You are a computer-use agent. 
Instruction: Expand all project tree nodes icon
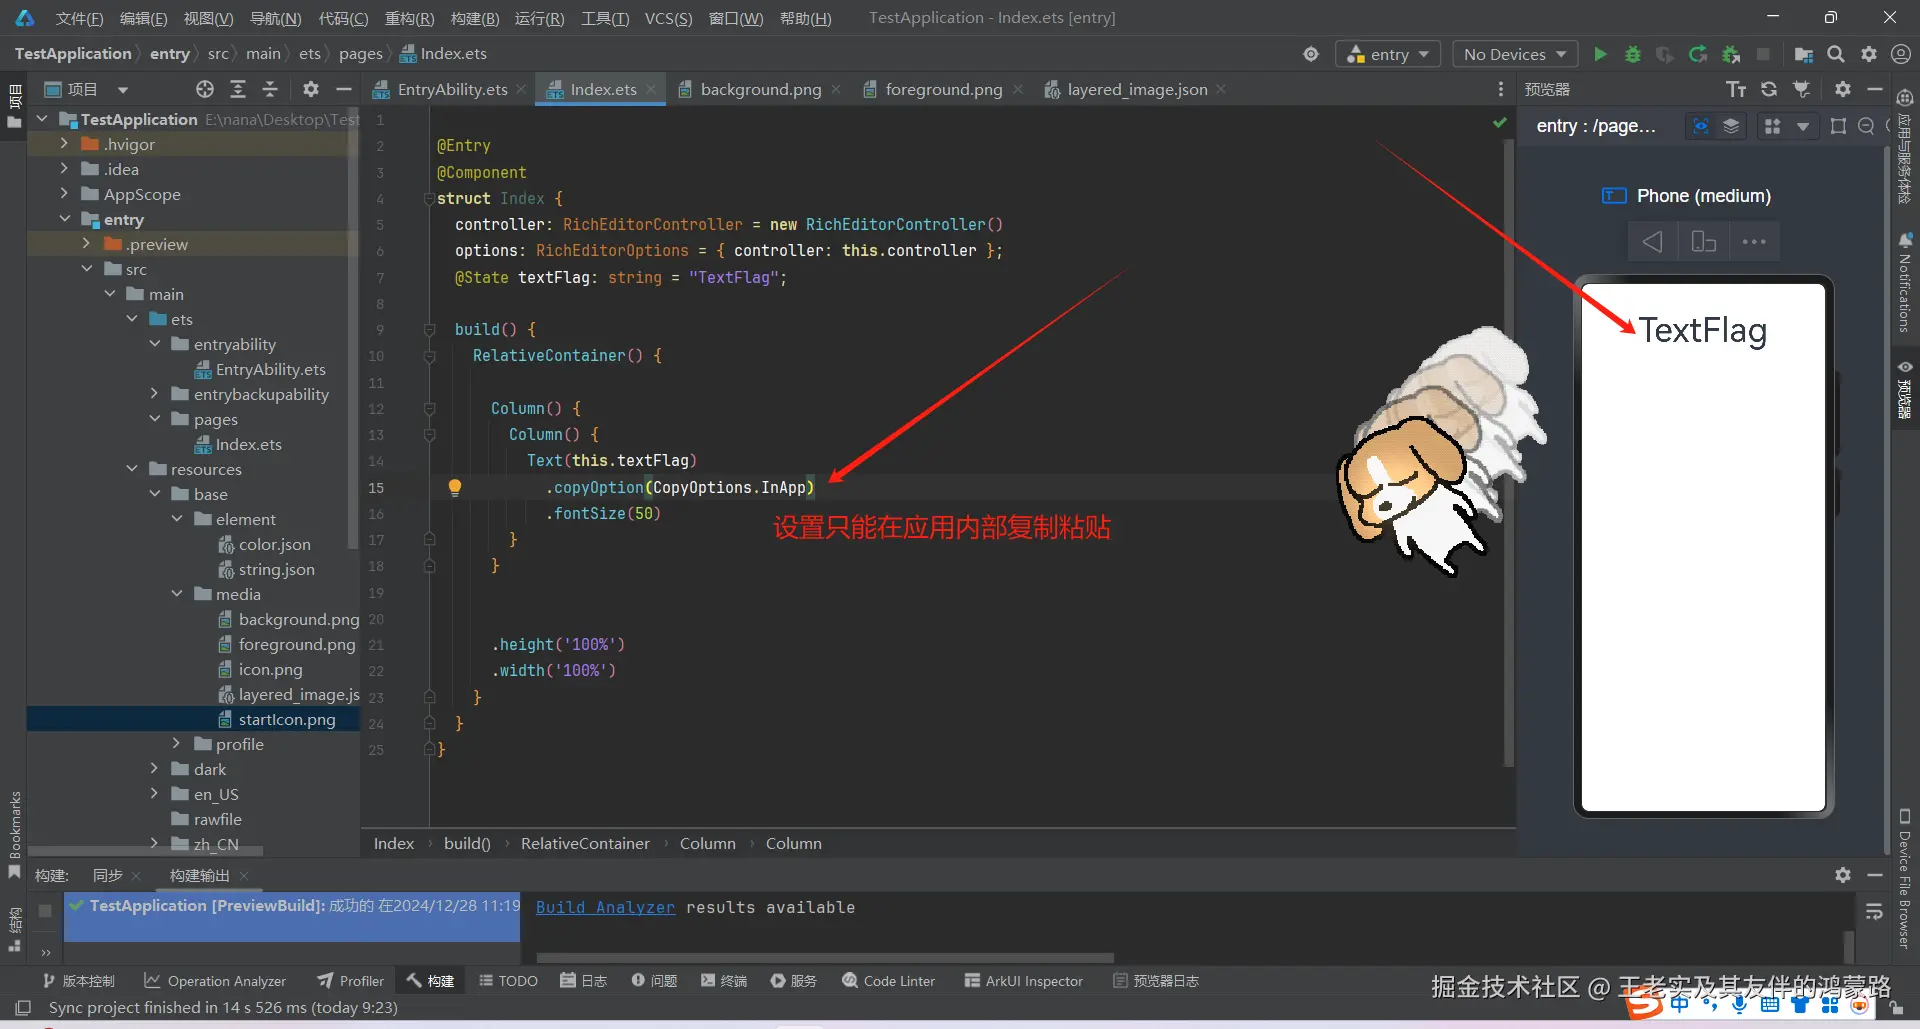238,89
